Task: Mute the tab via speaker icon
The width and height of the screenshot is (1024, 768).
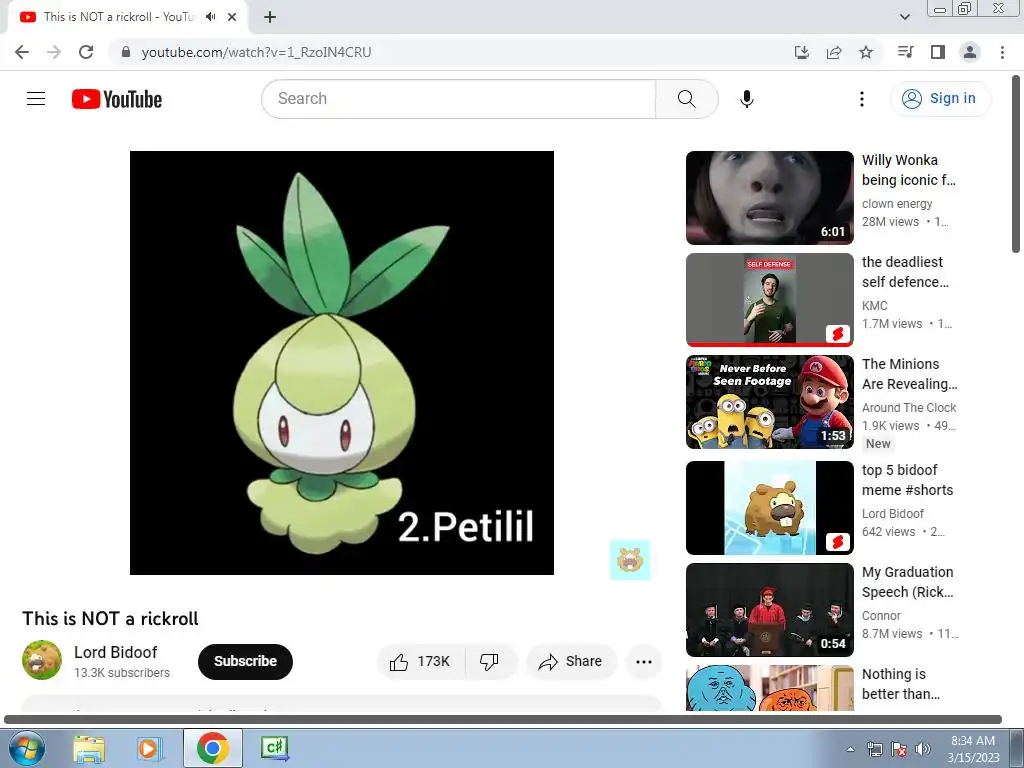Action: click(210, 17)
